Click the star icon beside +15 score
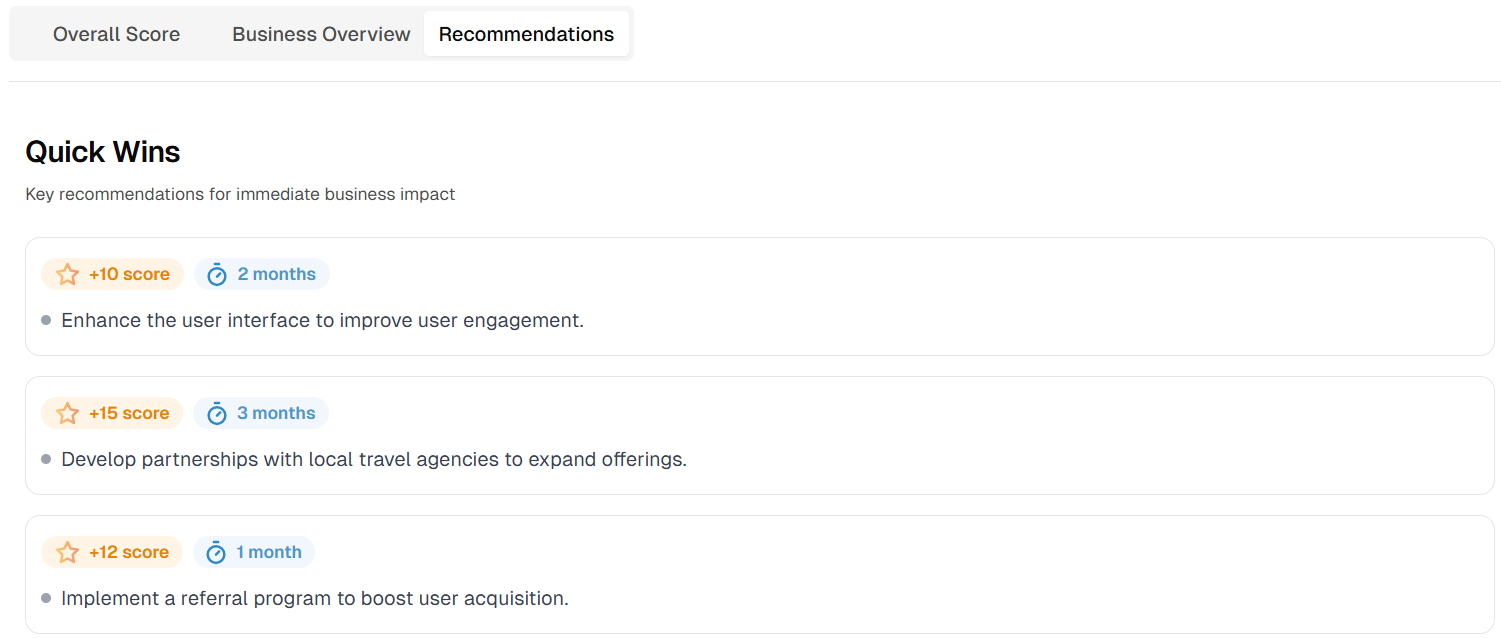This screenshot has width=1501, height=638. (x=67, y=413)
